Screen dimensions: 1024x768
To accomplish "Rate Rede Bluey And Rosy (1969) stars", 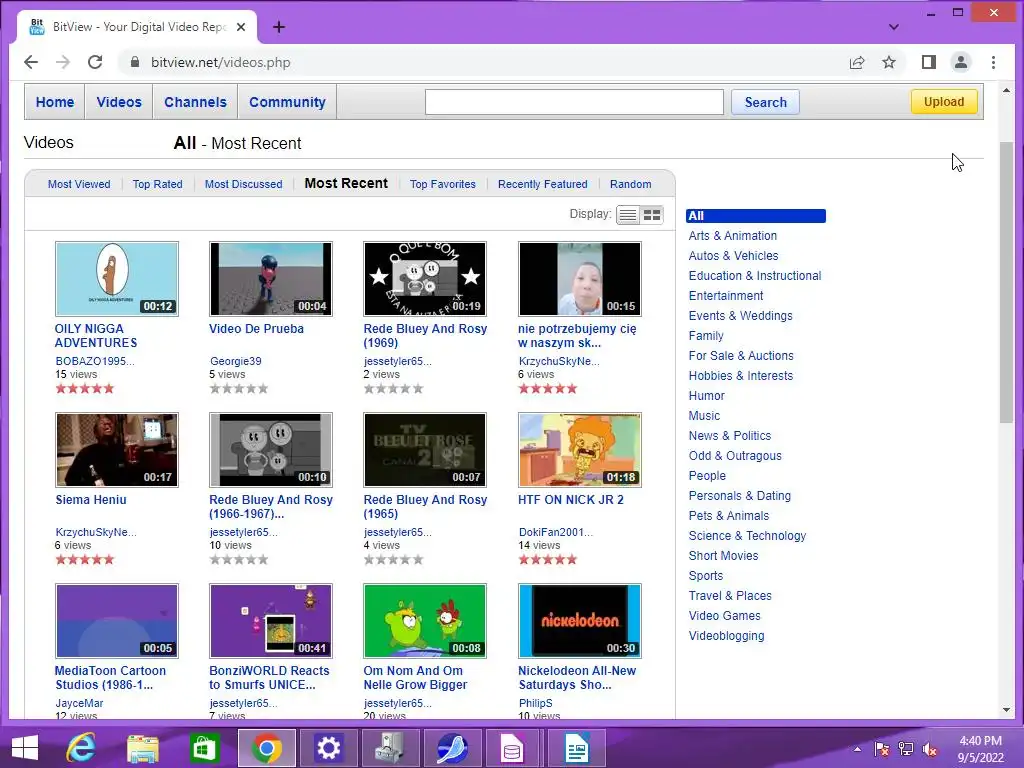I will click(x=393, y=389).
